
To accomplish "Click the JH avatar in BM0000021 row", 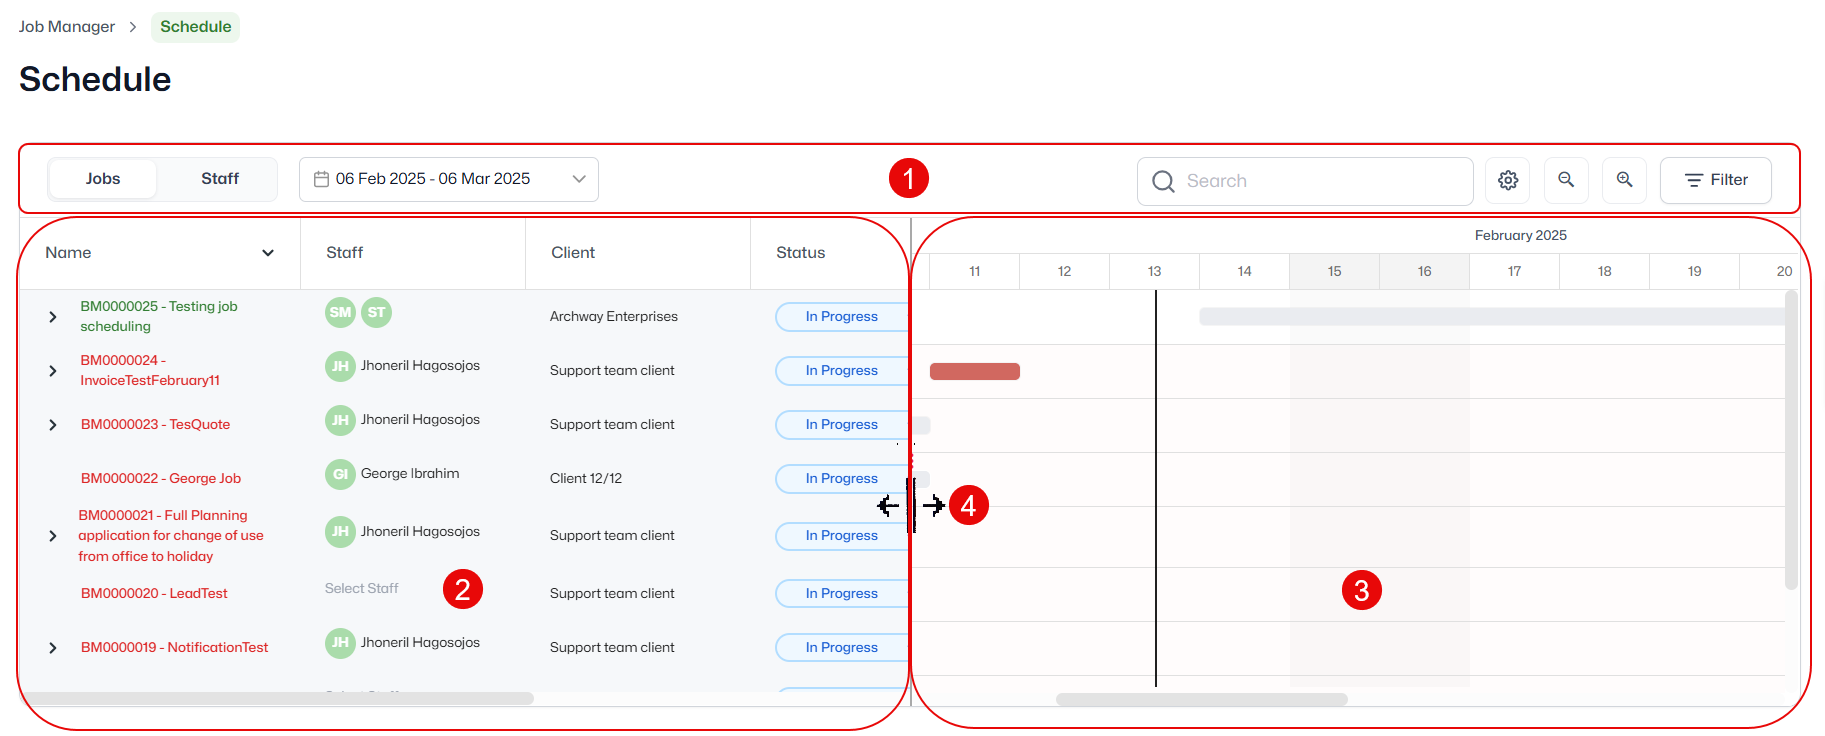I will 340,532.
